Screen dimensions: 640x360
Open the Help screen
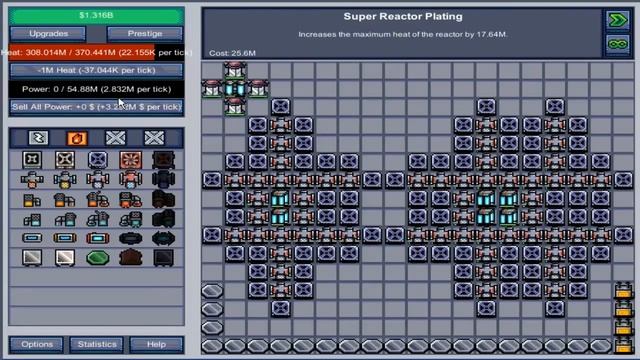coord(156,344)
